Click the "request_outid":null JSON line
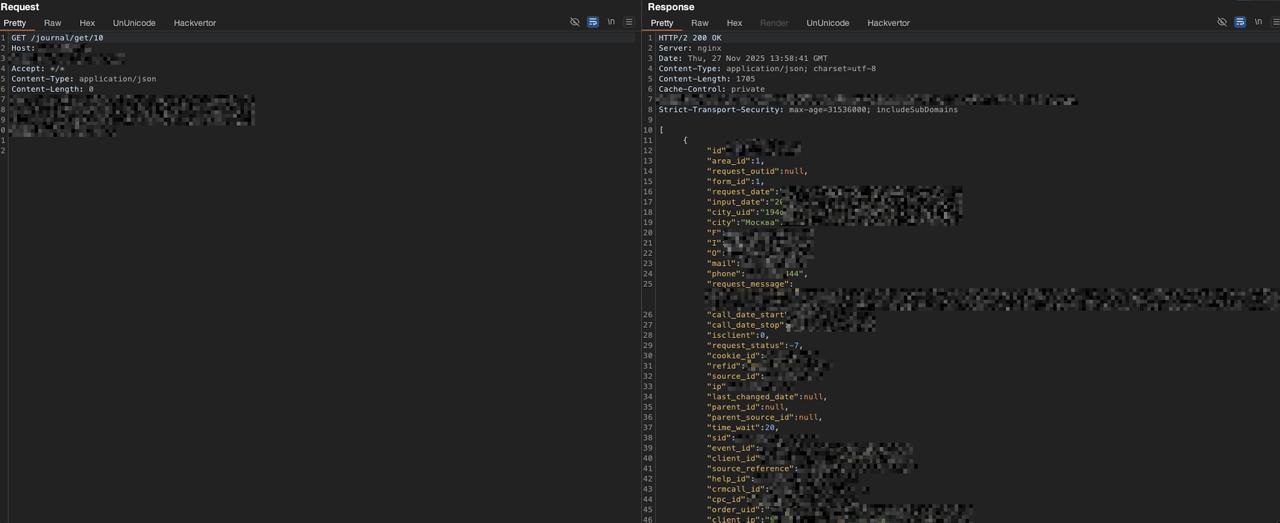The image size is (1280, 523). 757,171
